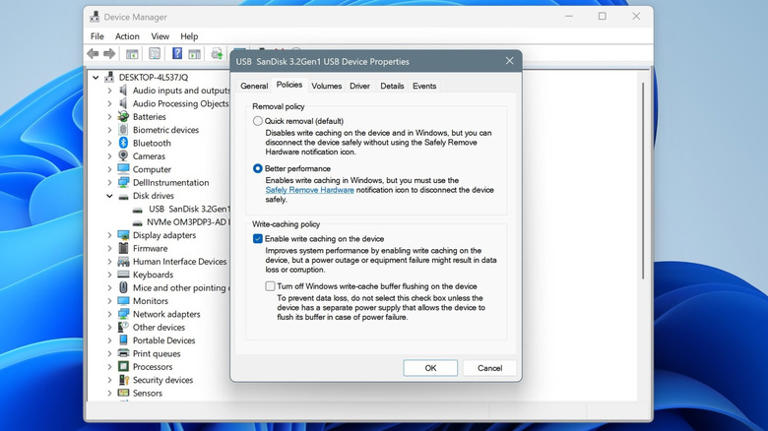The image size is (768, 431).
Task: Click the scan/update driver printer-like toolbar icon
Action: tap(217, 53)
